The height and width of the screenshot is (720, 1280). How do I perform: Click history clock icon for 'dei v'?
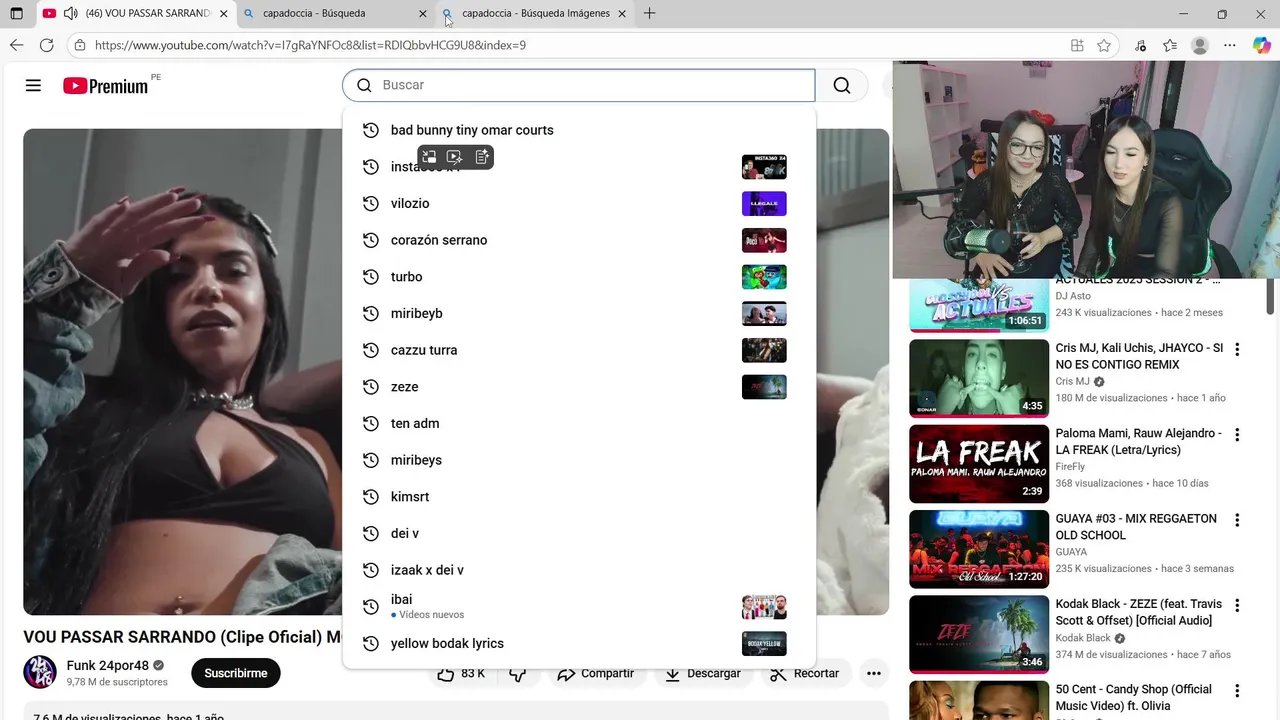tap(370, 533)
